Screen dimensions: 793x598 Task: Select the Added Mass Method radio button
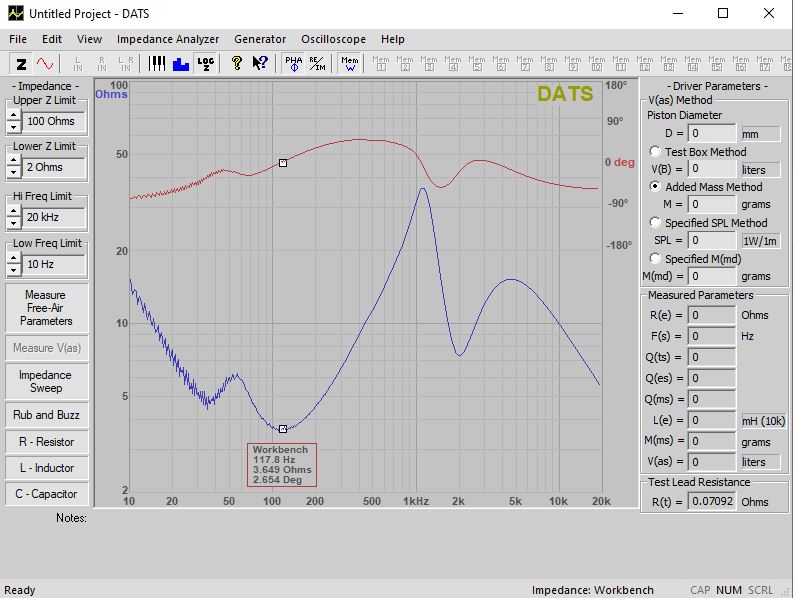point(655,186)
